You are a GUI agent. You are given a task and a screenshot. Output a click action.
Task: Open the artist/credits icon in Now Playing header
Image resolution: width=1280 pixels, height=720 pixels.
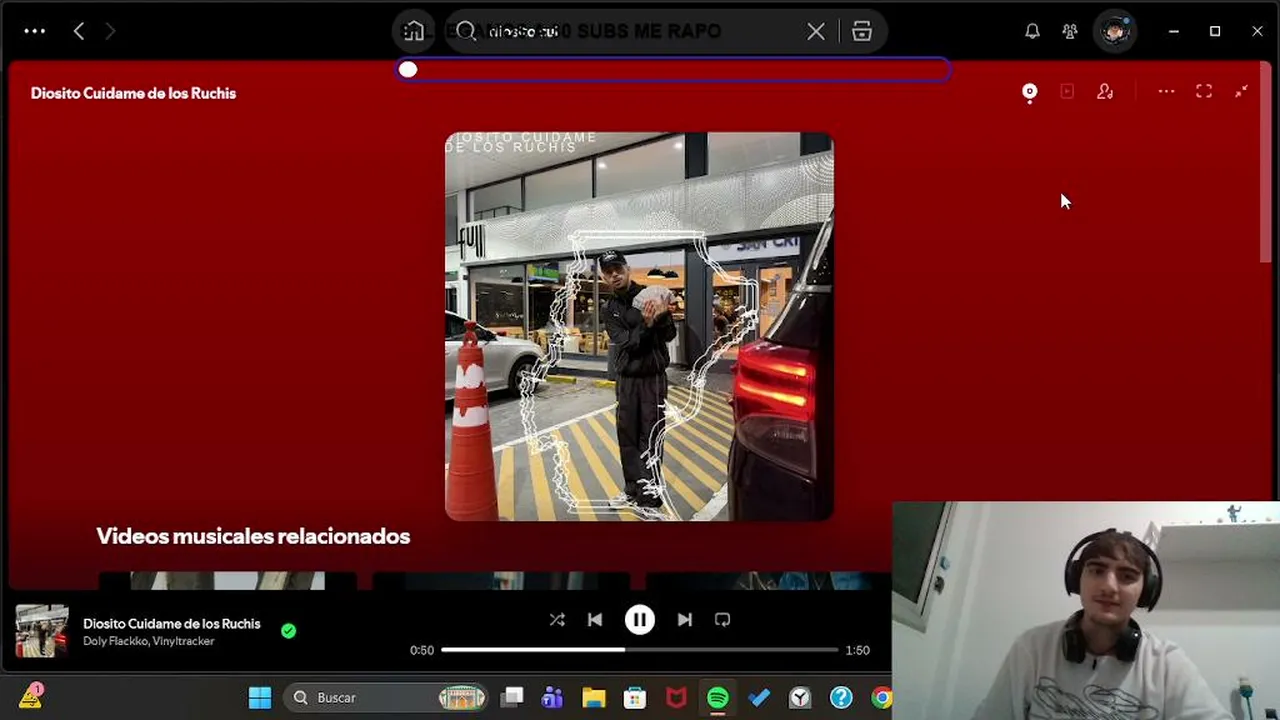point(1105,92)
